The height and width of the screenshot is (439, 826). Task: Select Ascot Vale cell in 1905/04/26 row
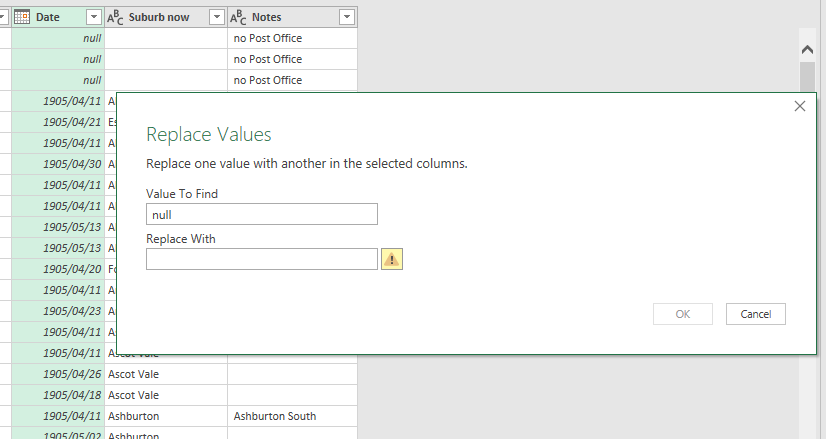pos(166,374)
